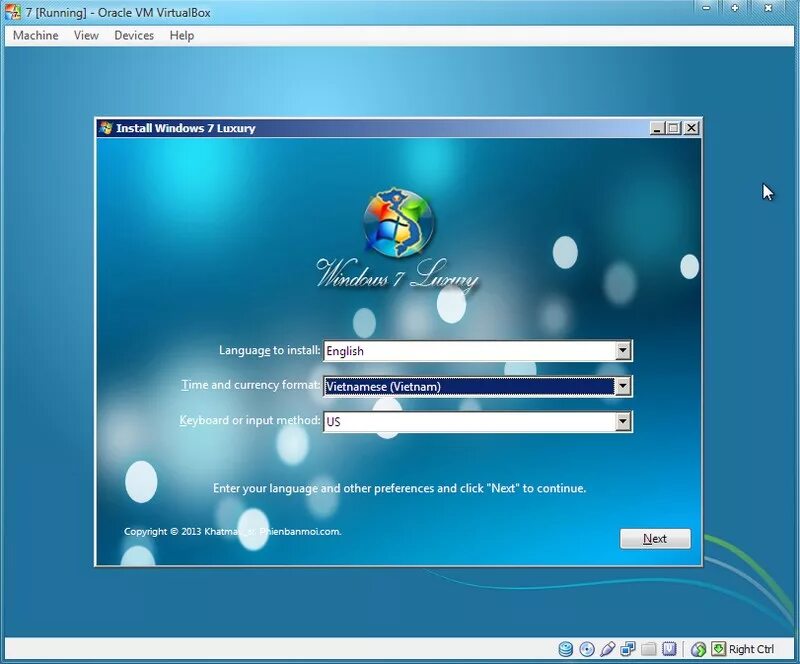800x664 pixels.
Task: Click the hard disk activity status icon
Action: (565, 649)
